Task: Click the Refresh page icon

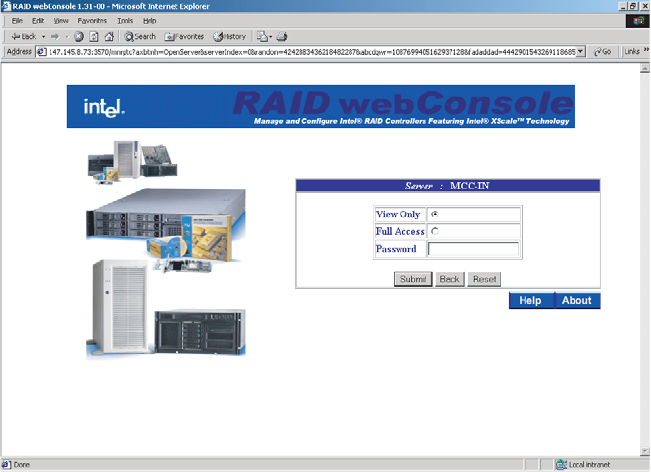Action: 94,37
